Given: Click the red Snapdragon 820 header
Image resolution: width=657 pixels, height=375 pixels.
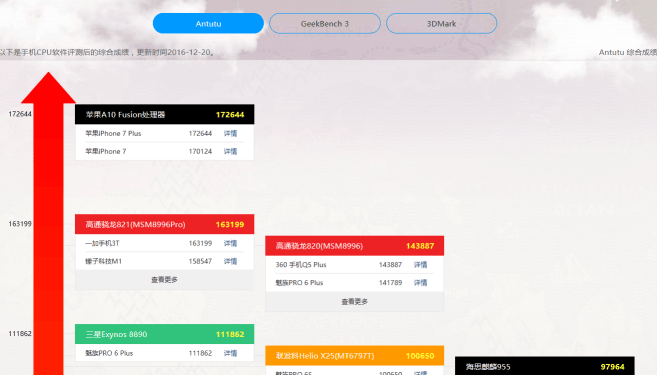Looking at the screenshot, I should coord(354,246).
